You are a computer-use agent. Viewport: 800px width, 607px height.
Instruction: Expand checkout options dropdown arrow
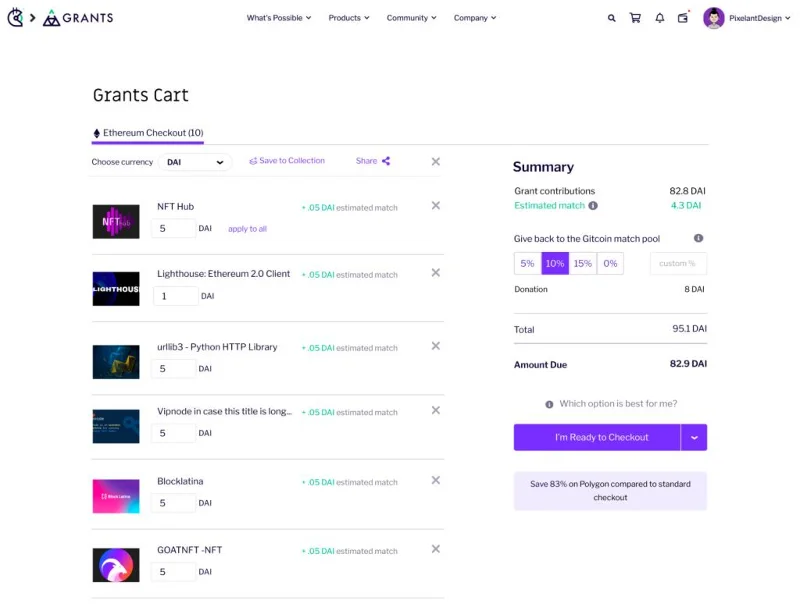694,437
